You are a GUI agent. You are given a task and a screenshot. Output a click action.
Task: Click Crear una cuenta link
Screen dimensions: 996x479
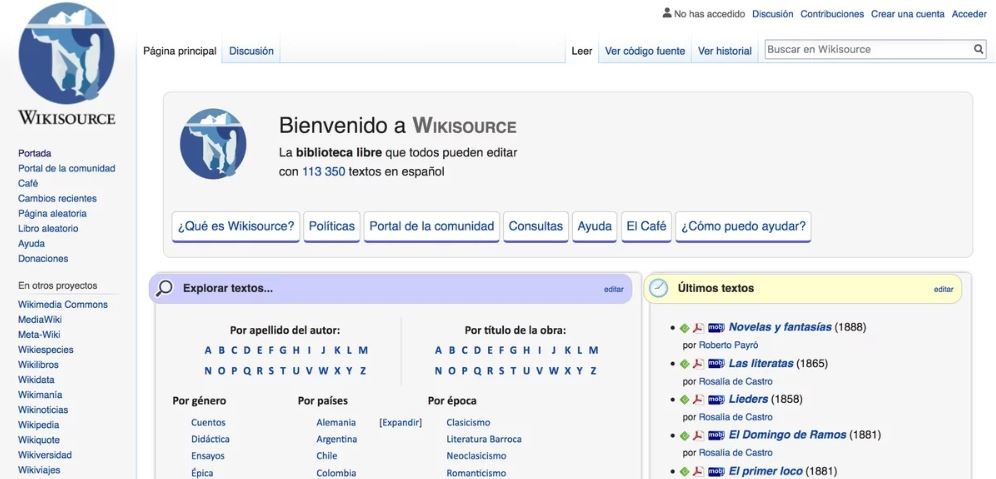pos(908,13)
